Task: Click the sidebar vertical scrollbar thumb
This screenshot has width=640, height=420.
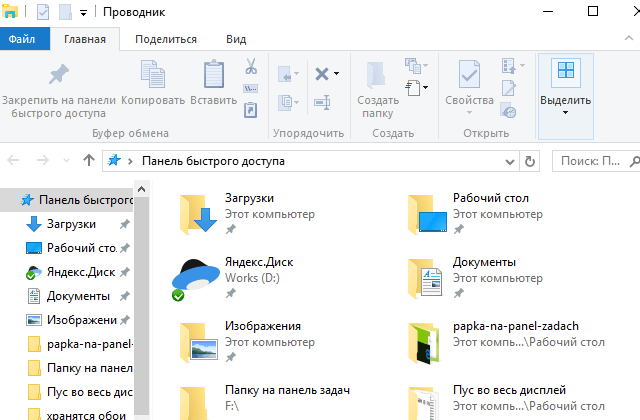Action: click(142, 306)
